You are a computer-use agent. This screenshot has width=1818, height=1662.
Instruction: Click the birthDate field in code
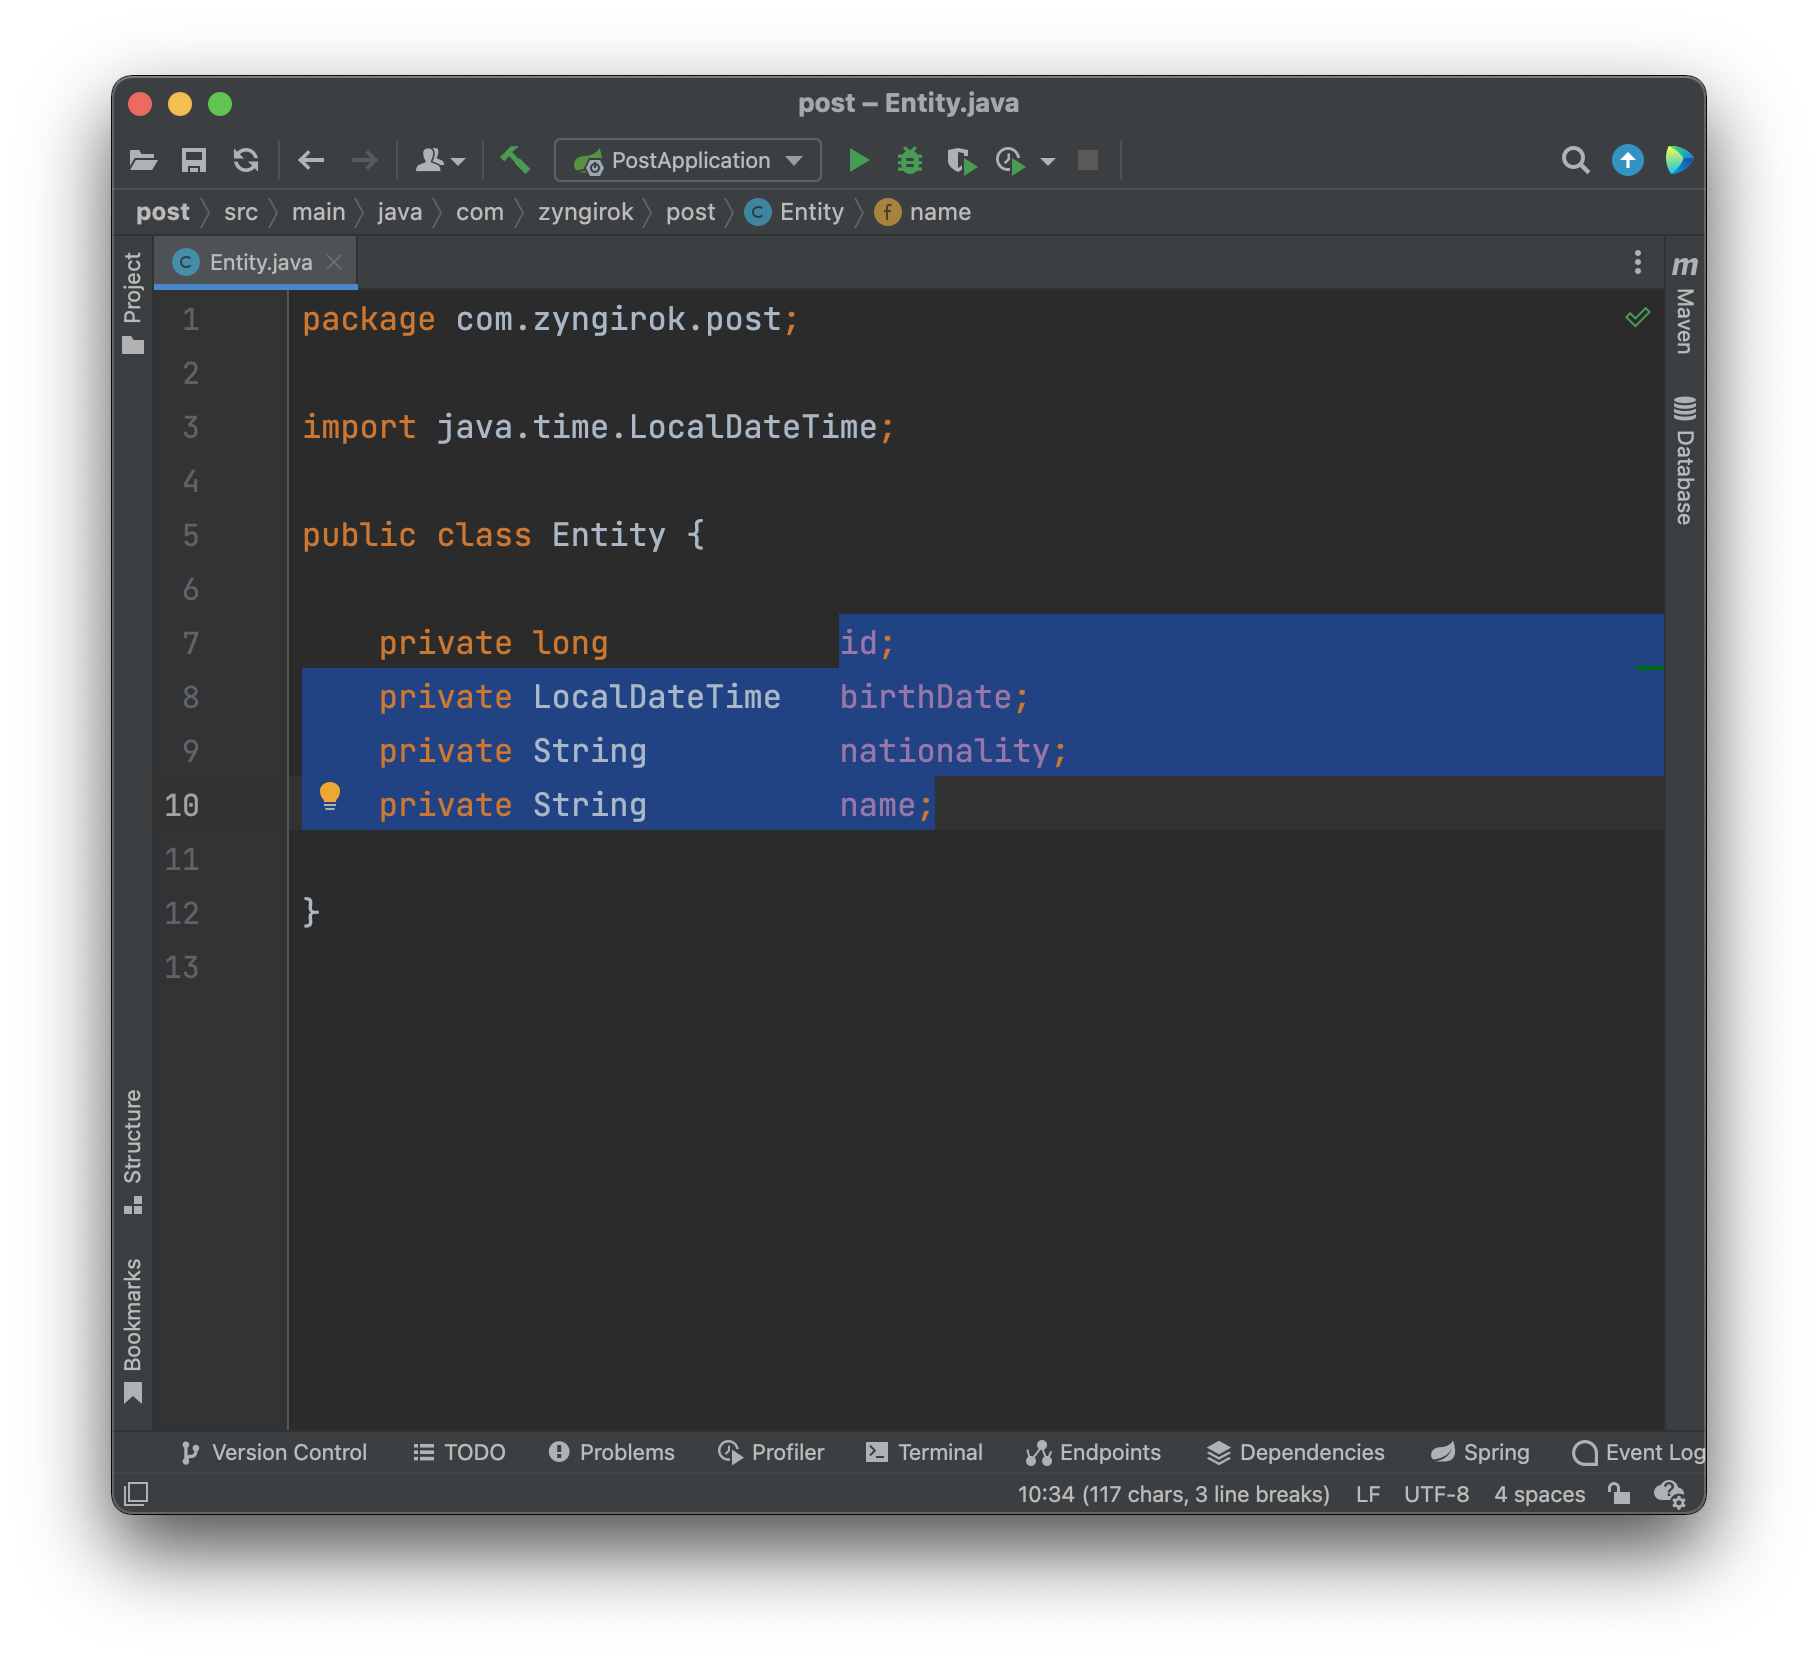(925, 697)
